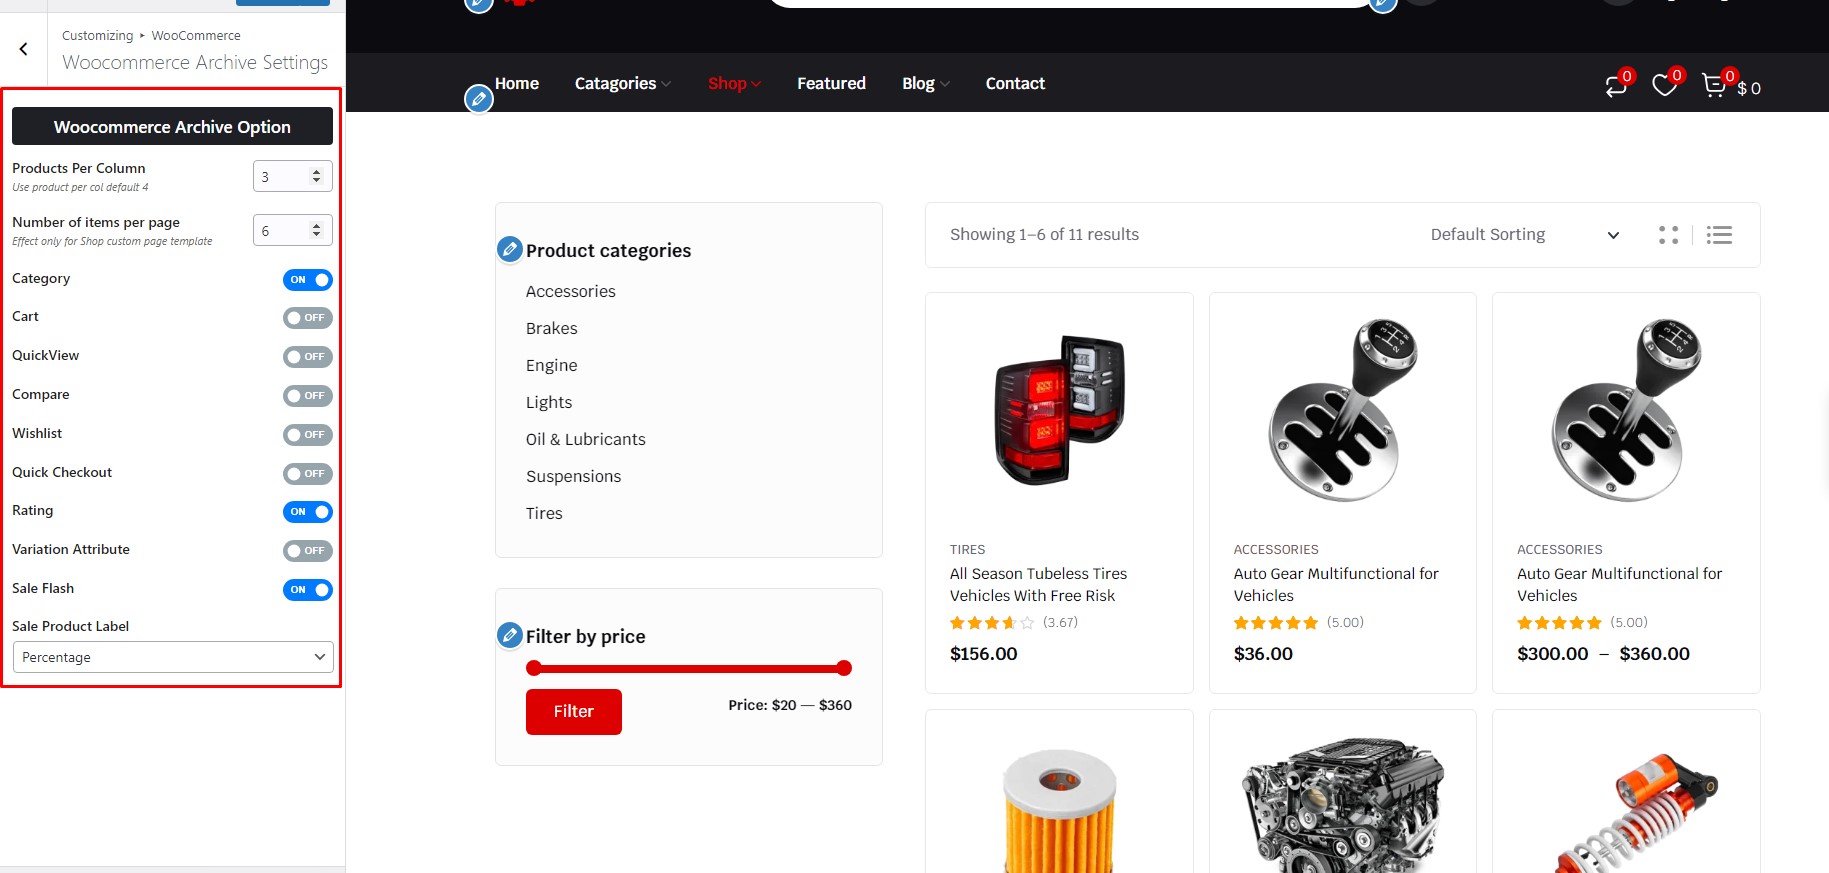Click the menu edit pencil next to Home
This screenshot has width=1829, height=873.
click(479, 99)
